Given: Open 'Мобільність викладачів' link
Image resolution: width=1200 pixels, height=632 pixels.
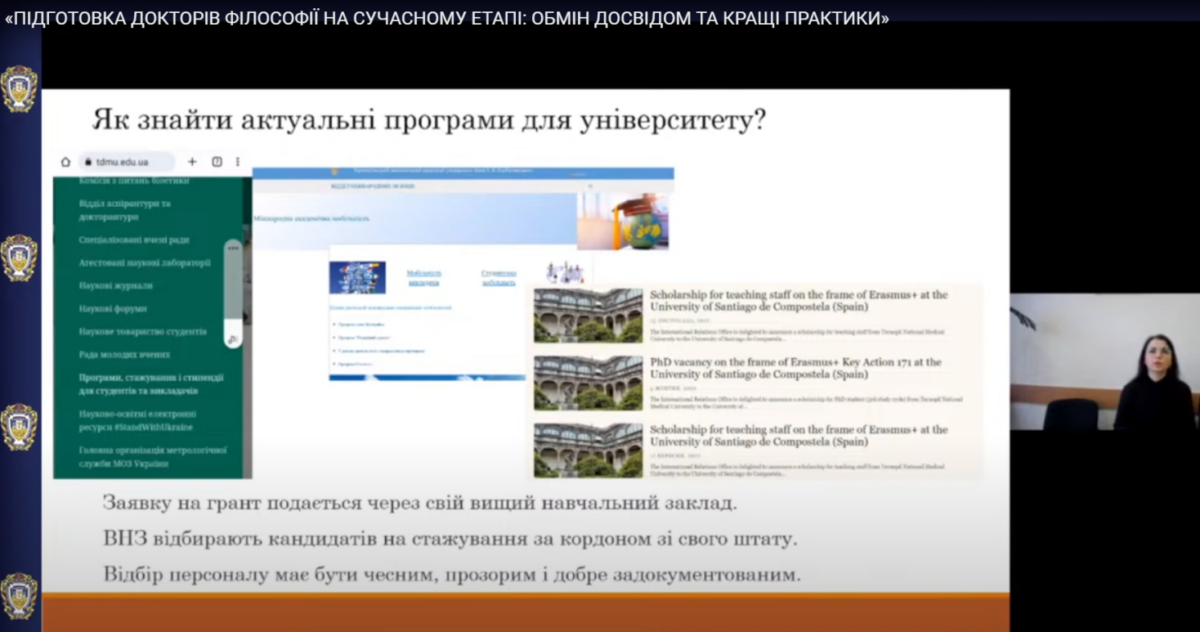Looking at the screenshot, I should (x=423, y=277).
